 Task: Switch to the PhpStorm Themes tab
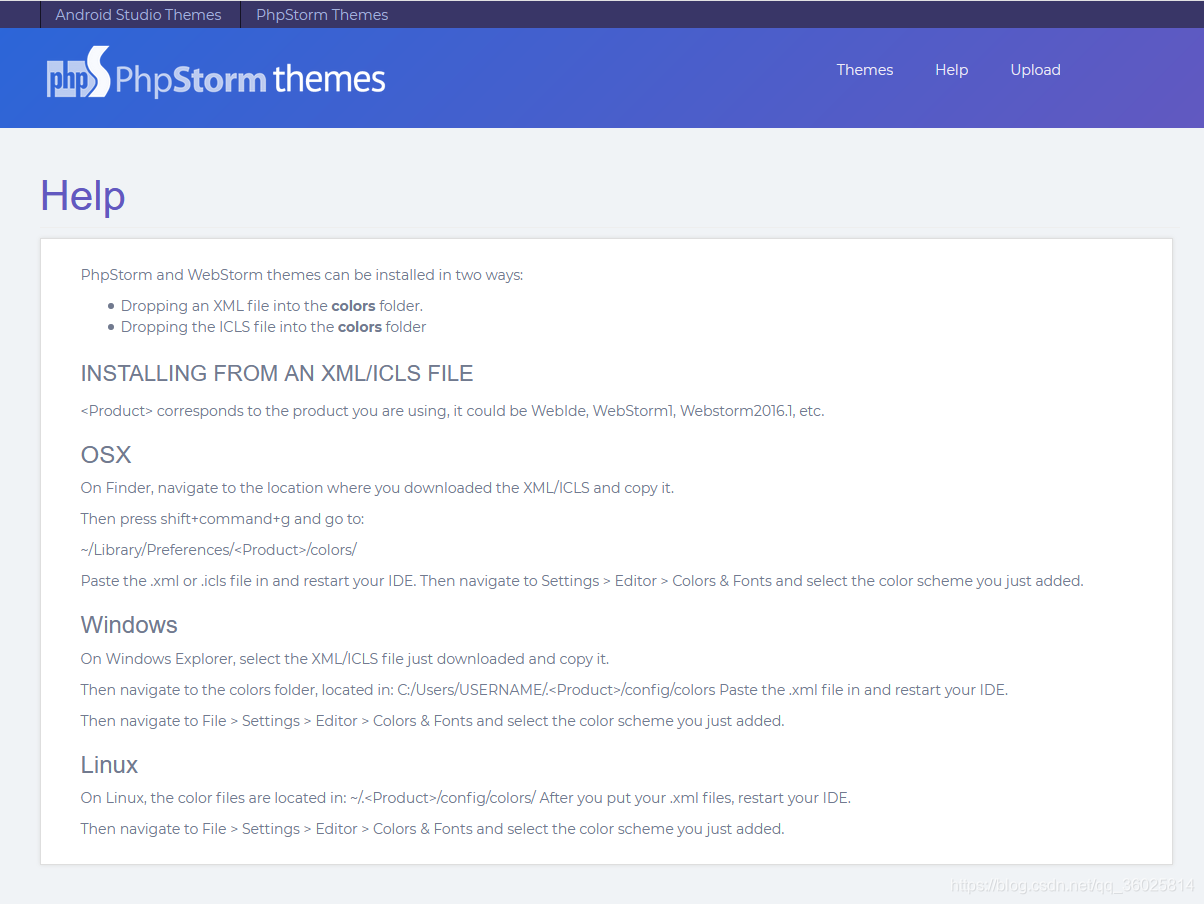[x=322, y=14]
